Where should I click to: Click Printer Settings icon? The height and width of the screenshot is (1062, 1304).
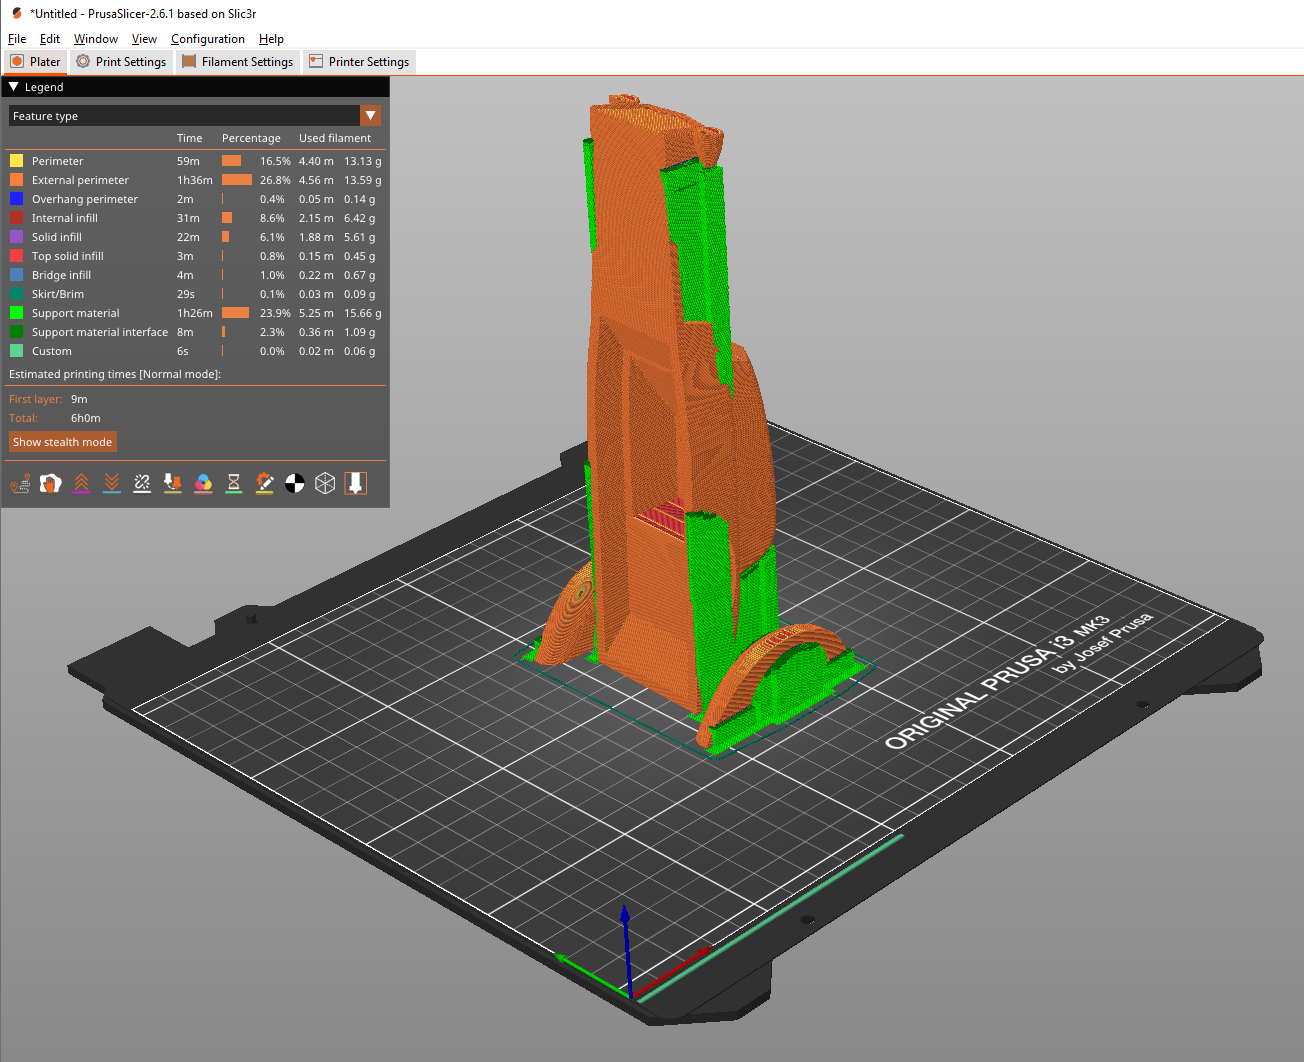pos(316,62)
